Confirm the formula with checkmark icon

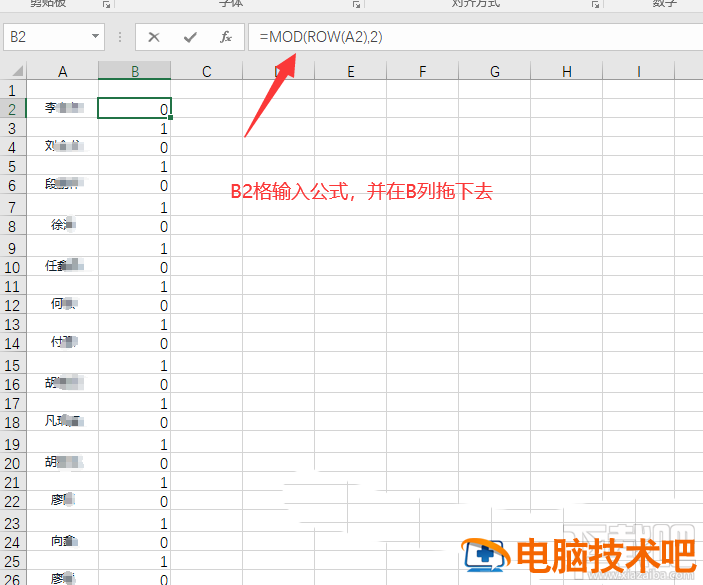coord(190,37)
